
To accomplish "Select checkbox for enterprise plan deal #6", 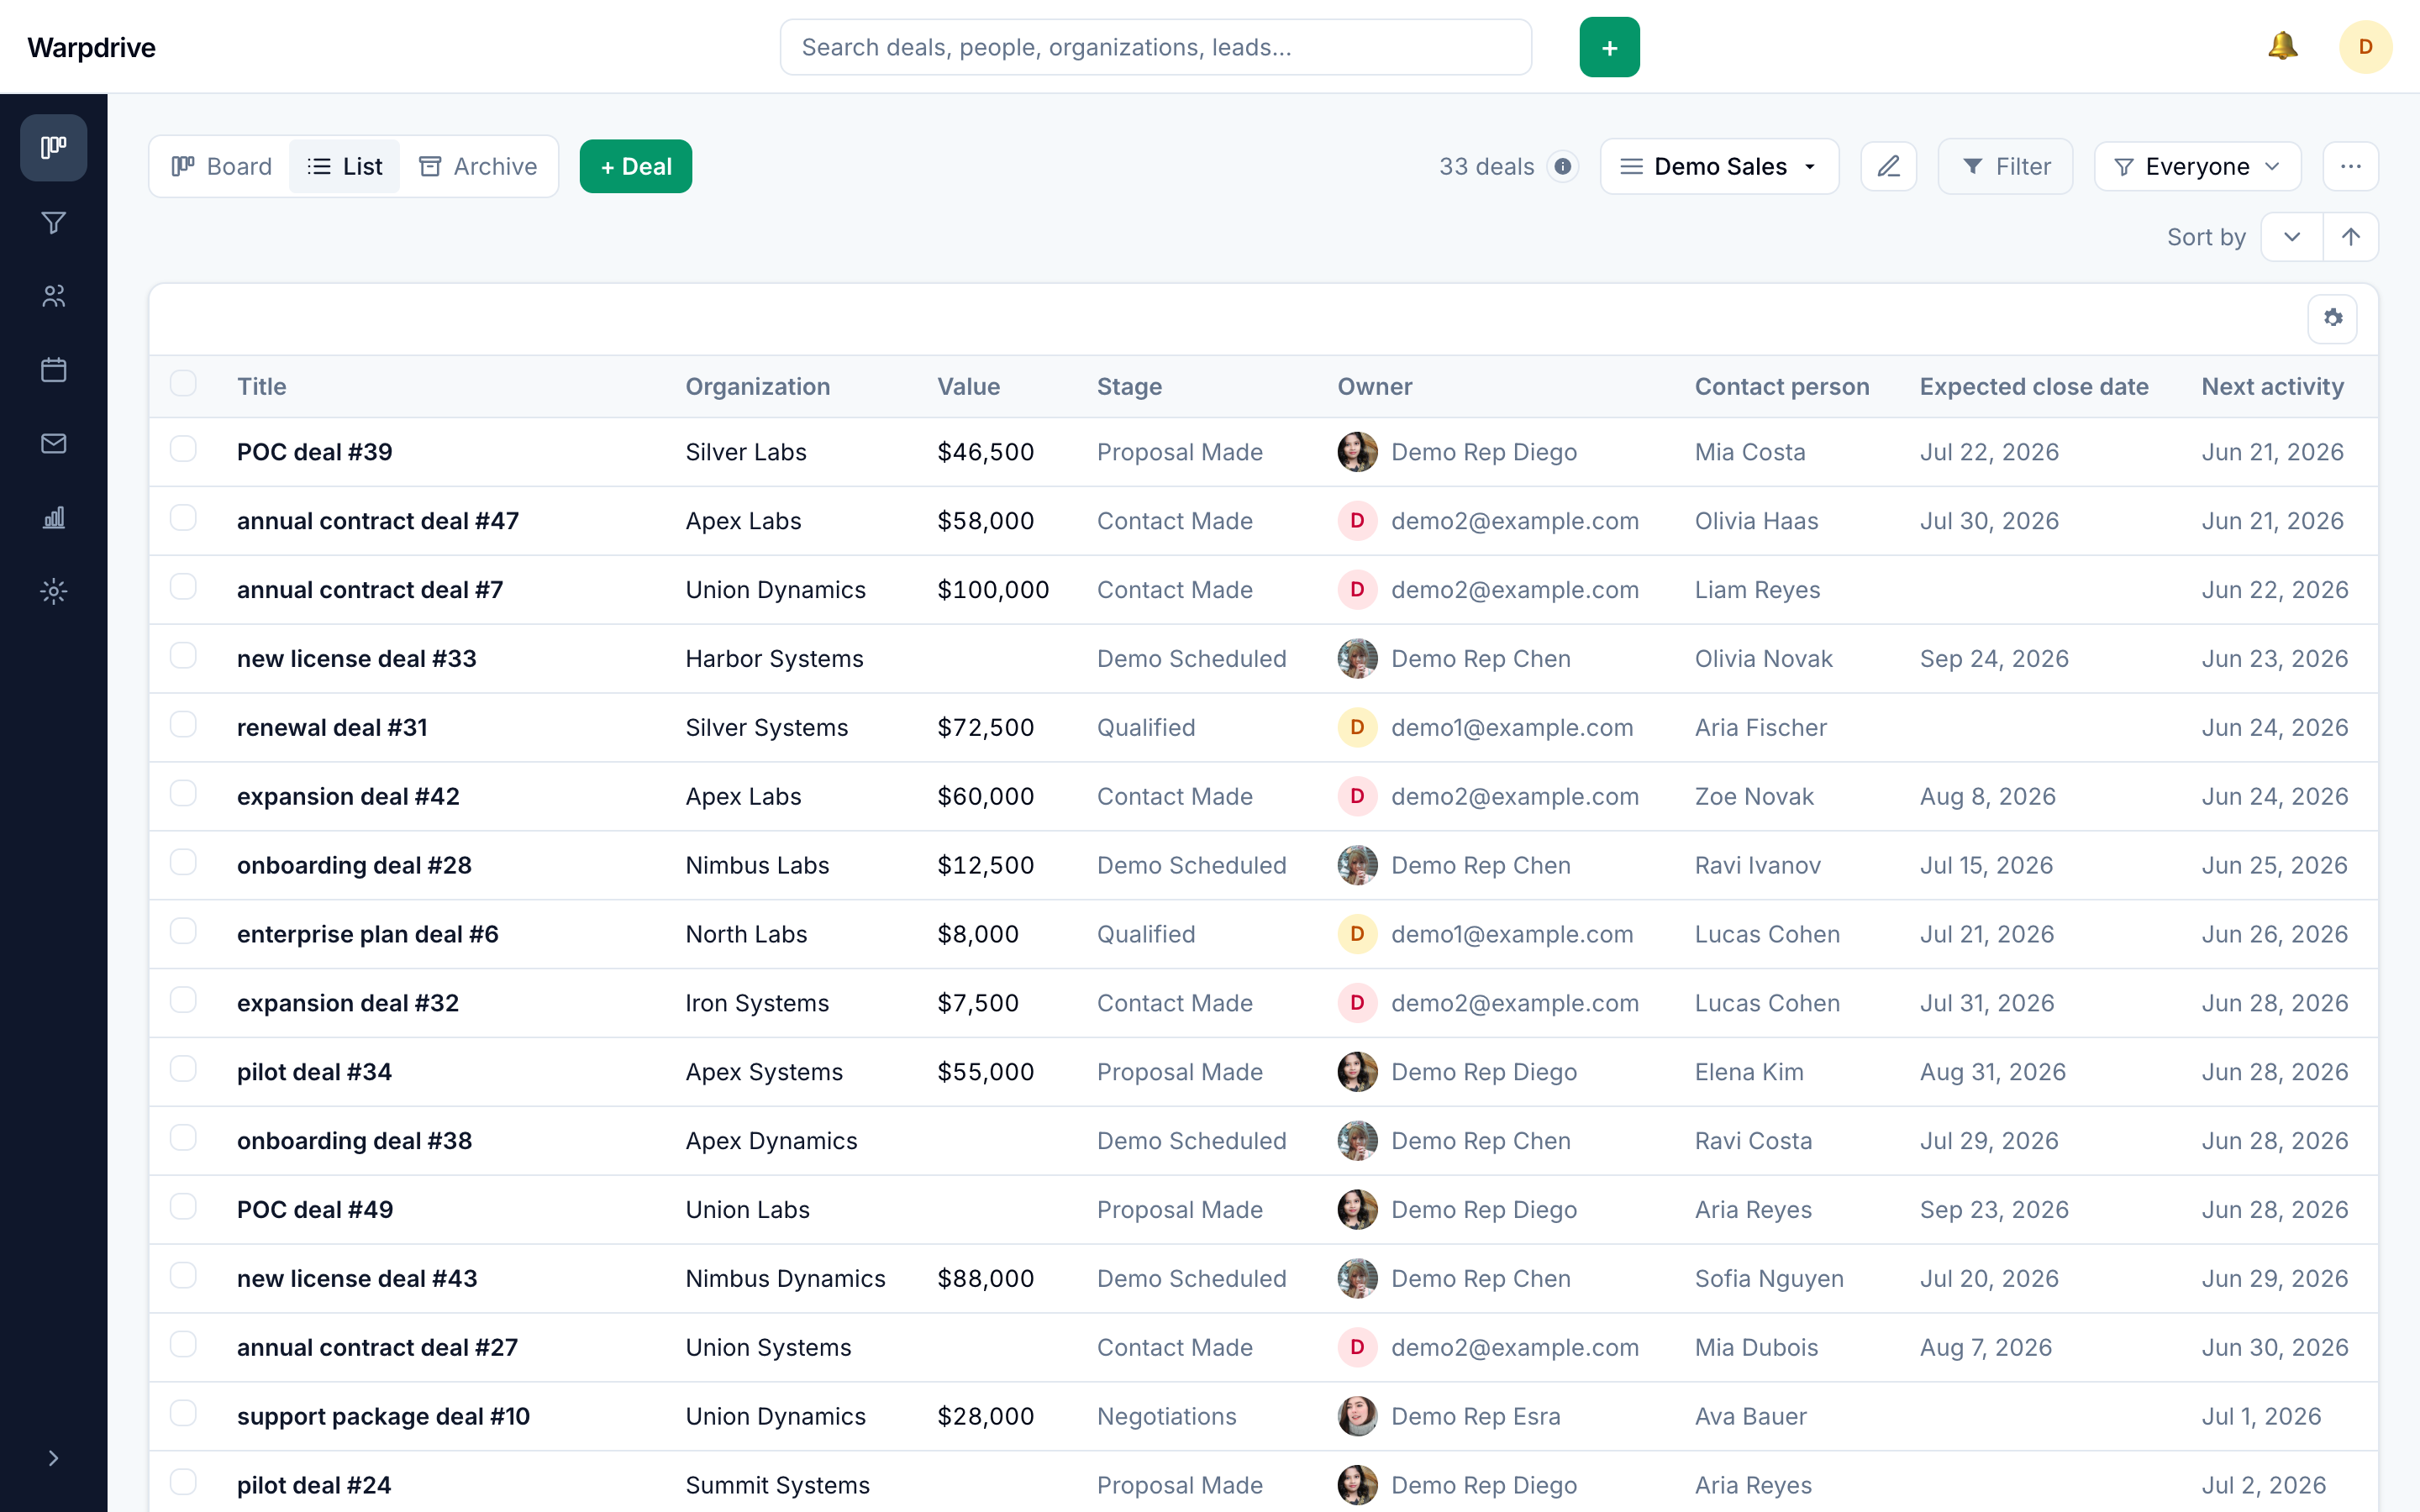I will tap(183, 931).
